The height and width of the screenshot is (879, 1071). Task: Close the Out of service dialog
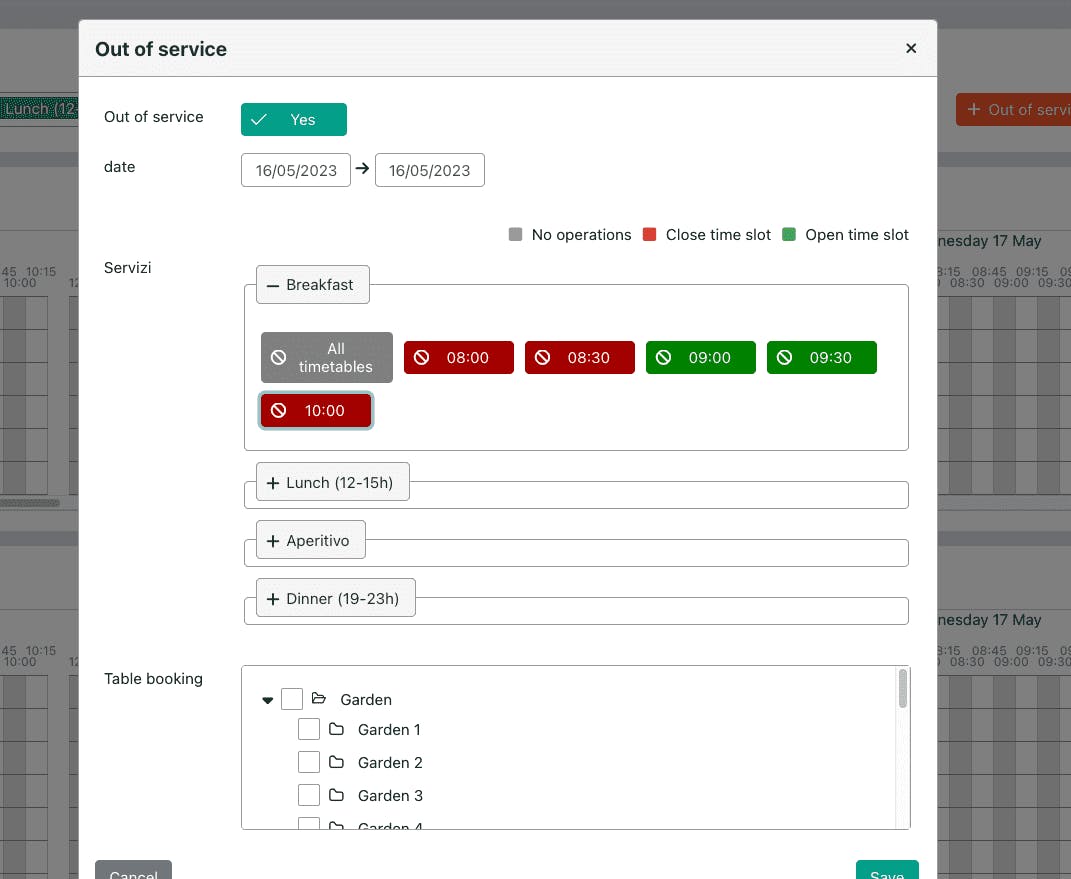910,48
